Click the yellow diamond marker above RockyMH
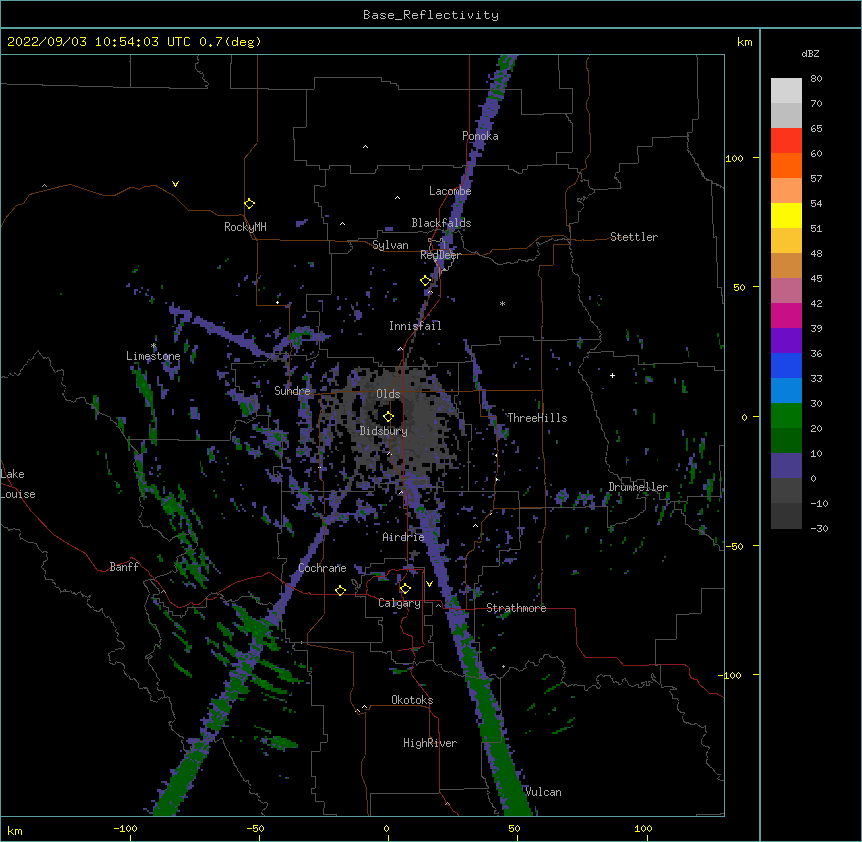Image resolution: width=862 pixels, height=842 pixels. (x=249, y=204)
